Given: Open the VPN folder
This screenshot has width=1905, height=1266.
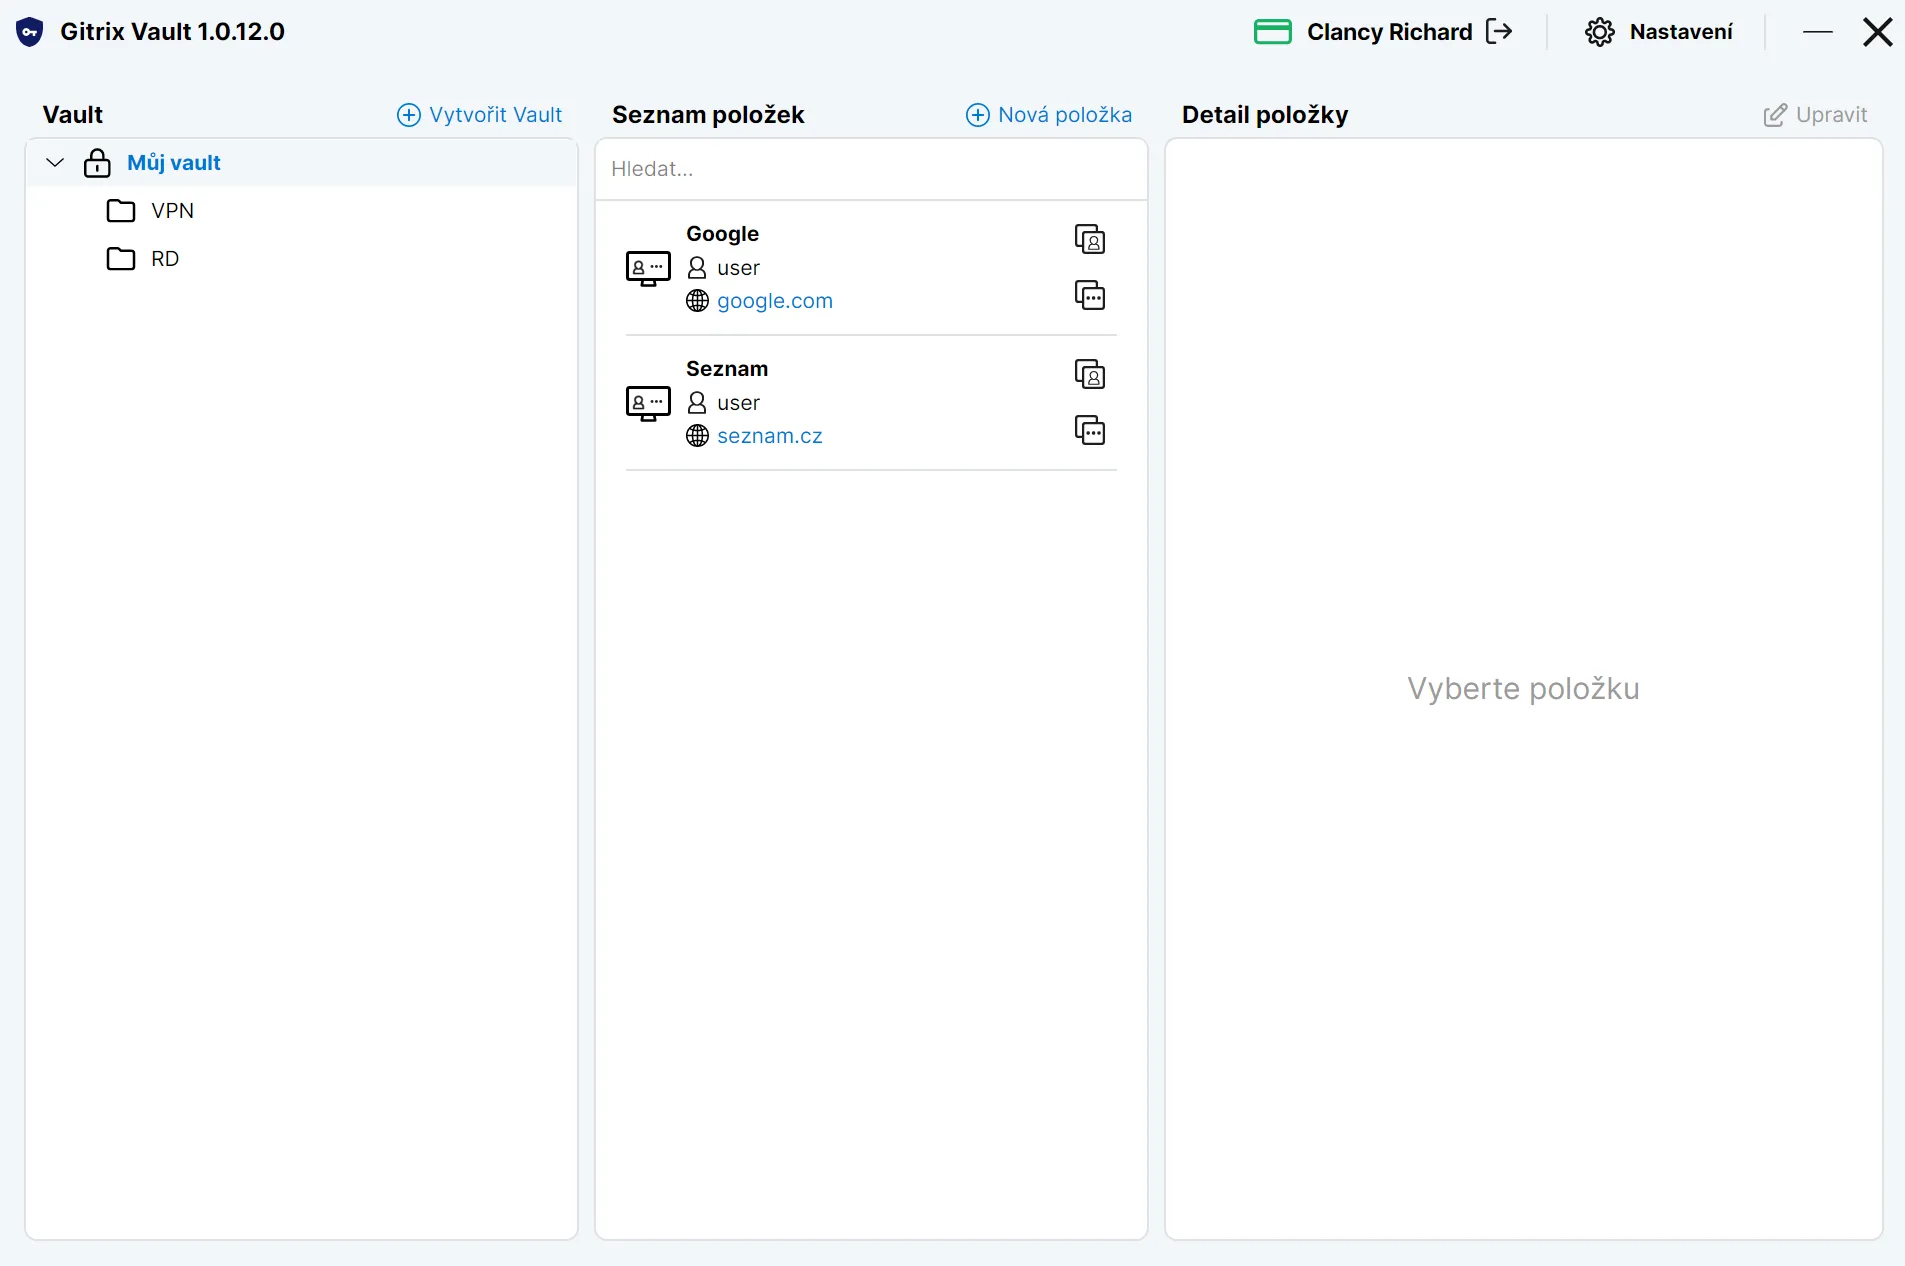Looking at the screenshot, I should 173,211.
